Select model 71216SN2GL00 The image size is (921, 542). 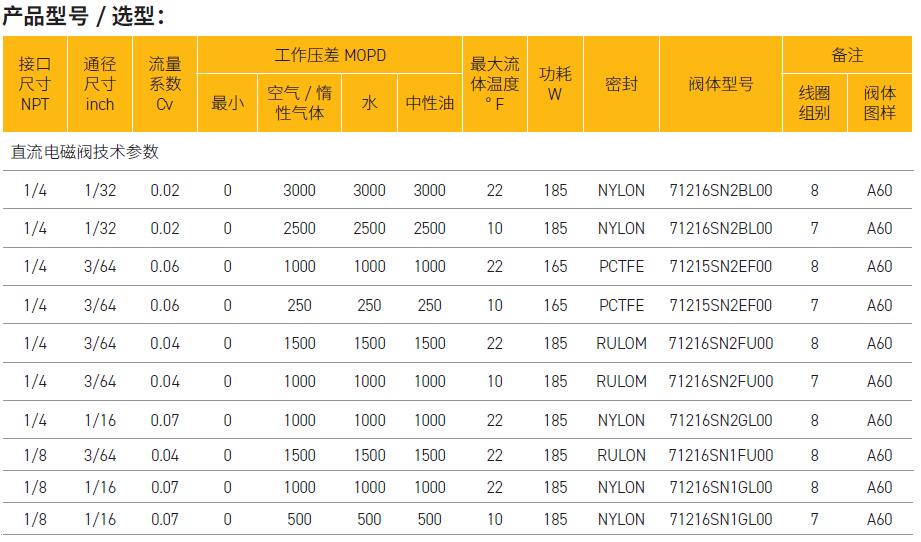click(x=721, y=420)
